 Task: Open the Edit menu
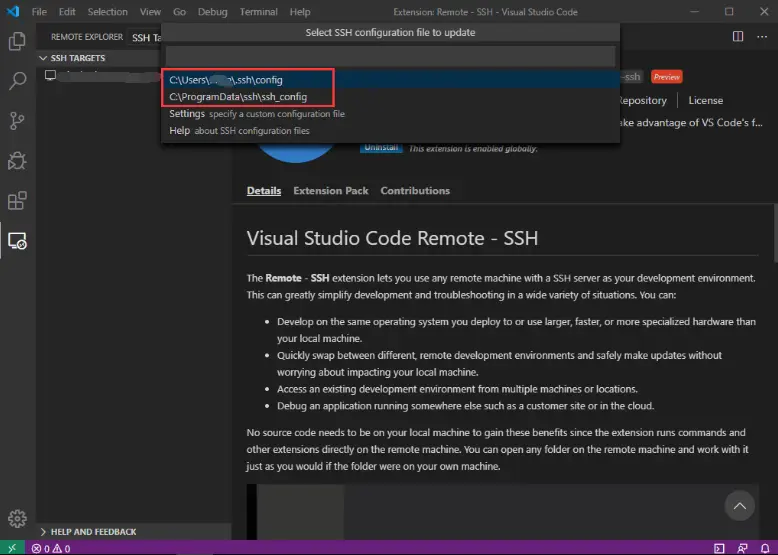pos(67,12)
